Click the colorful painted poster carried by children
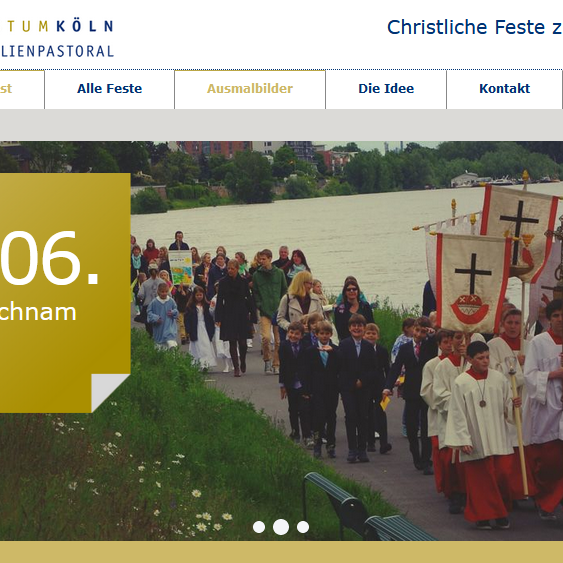The width and height of the screenshot is (563, 563). coord(181,267)
